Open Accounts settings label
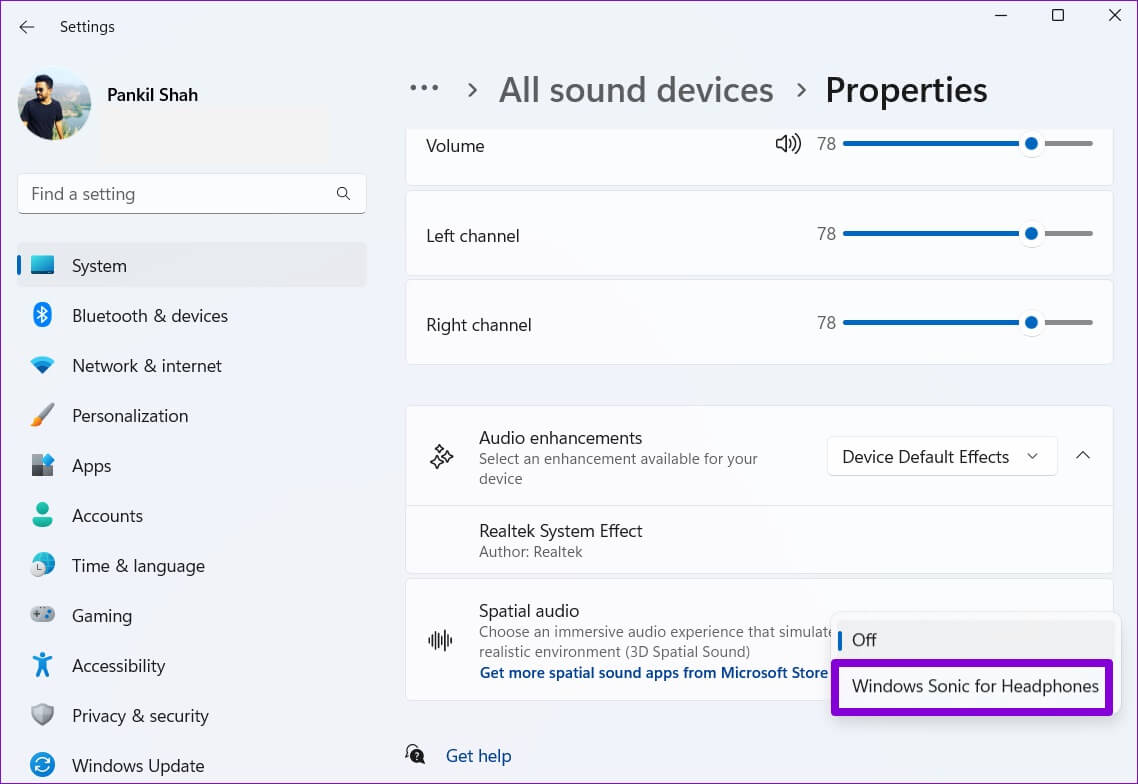Viewport: 1138px width, 784px height. tap(107, 515)
